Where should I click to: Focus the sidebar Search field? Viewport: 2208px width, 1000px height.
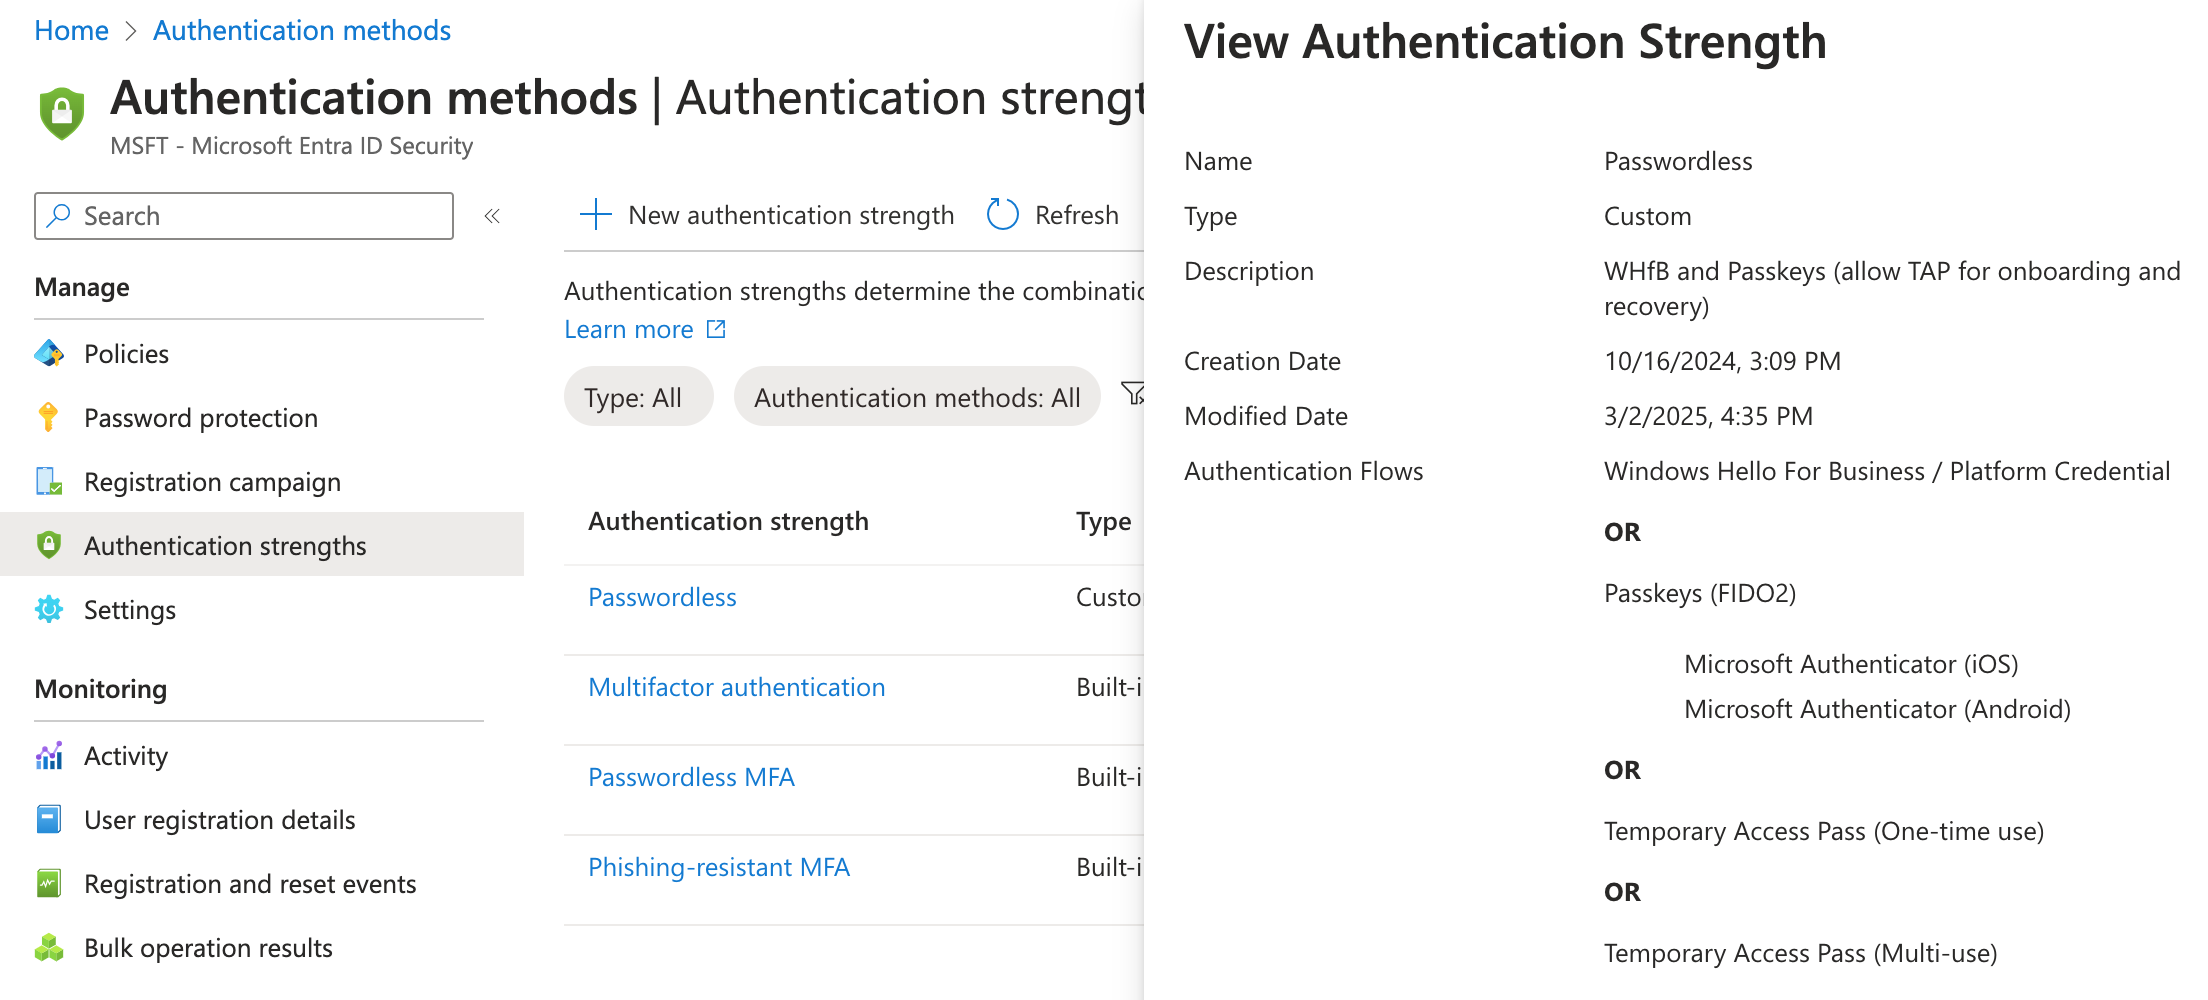[x=244, y=216]
